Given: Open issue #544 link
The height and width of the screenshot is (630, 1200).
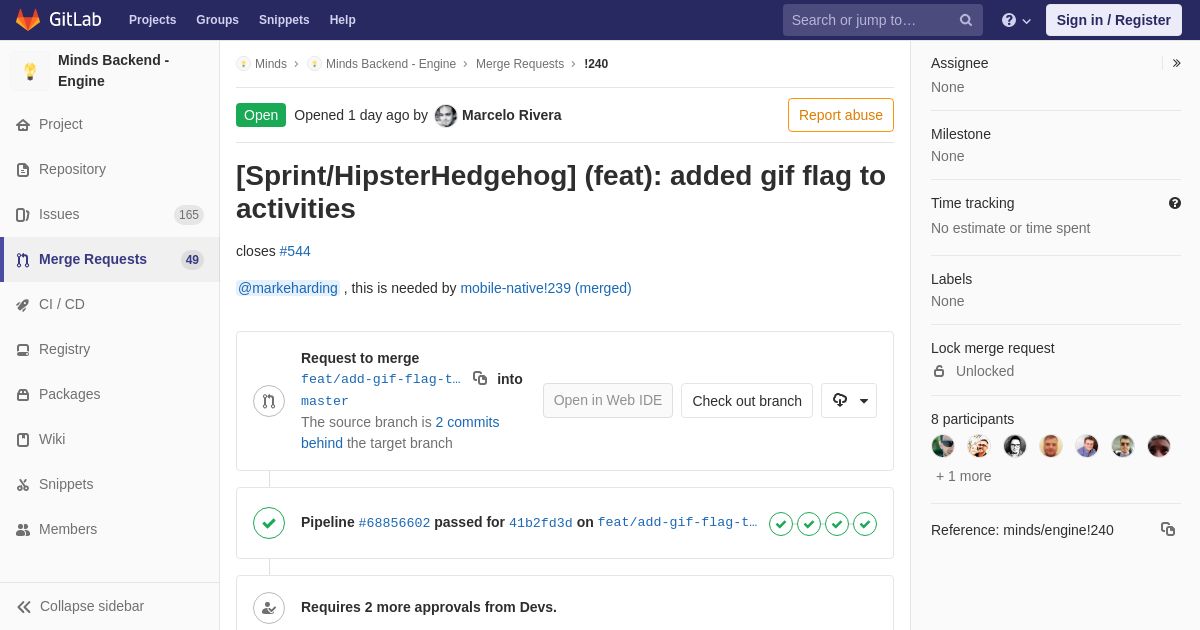Looking at the screenshot, I should [x=295, y=251].
